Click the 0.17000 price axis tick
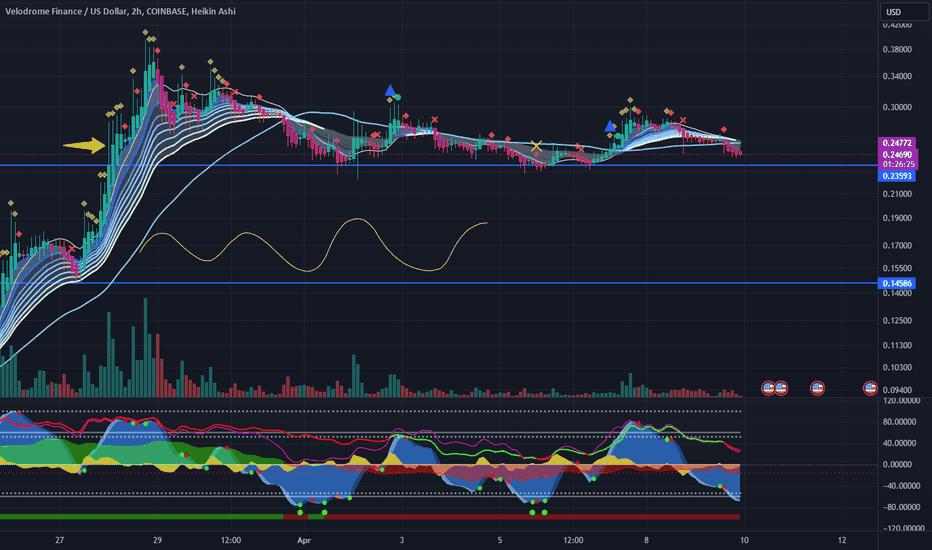Screen dimensions: 932x550 pyautogui.click(x=897, y=245)
